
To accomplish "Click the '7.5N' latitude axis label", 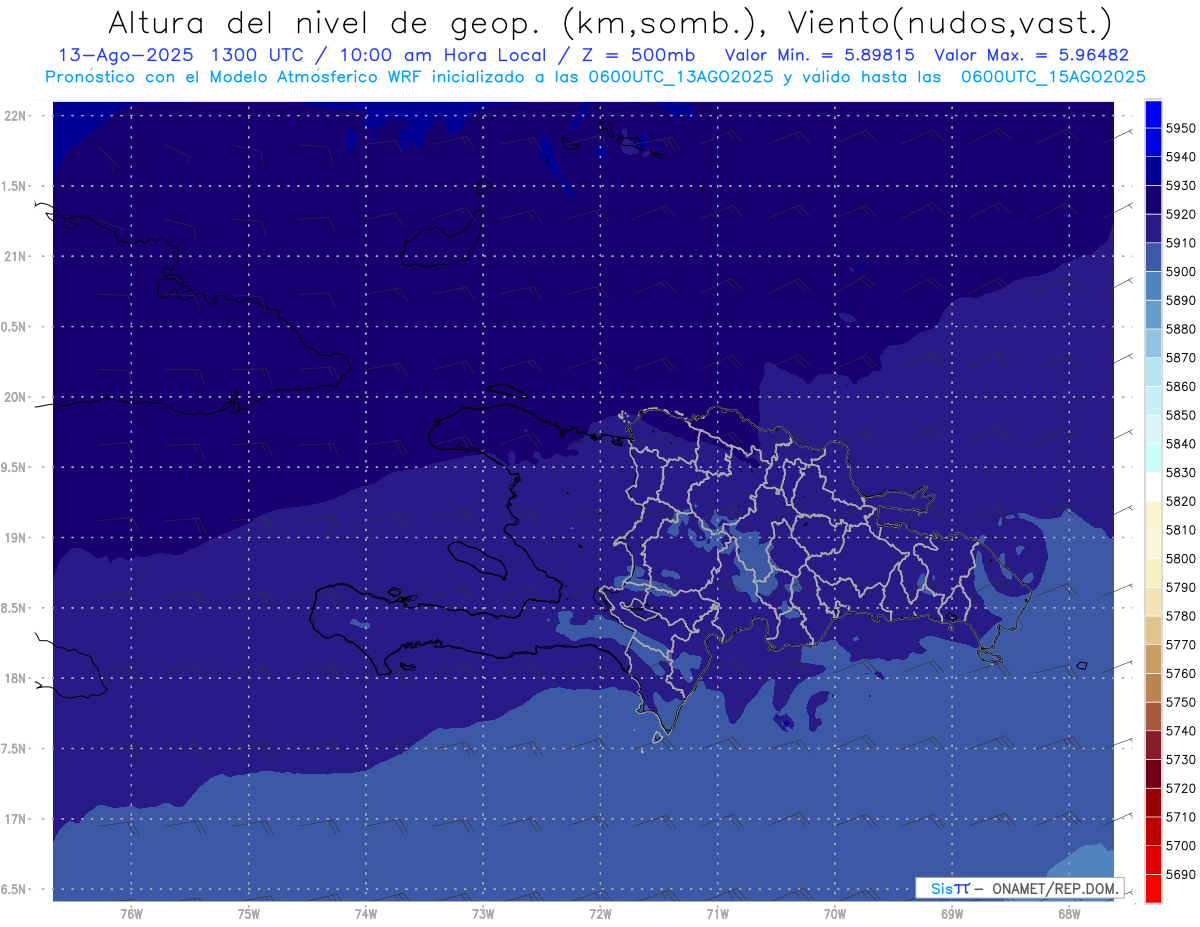I will click(x=15, y=749).
